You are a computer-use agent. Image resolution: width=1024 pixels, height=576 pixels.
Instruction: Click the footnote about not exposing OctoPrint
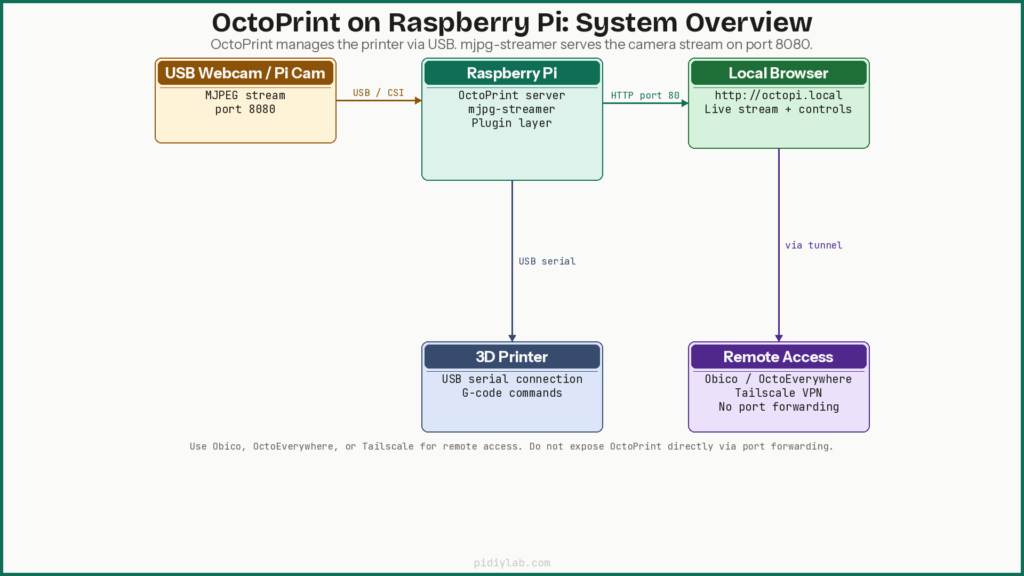coord(511,447)
